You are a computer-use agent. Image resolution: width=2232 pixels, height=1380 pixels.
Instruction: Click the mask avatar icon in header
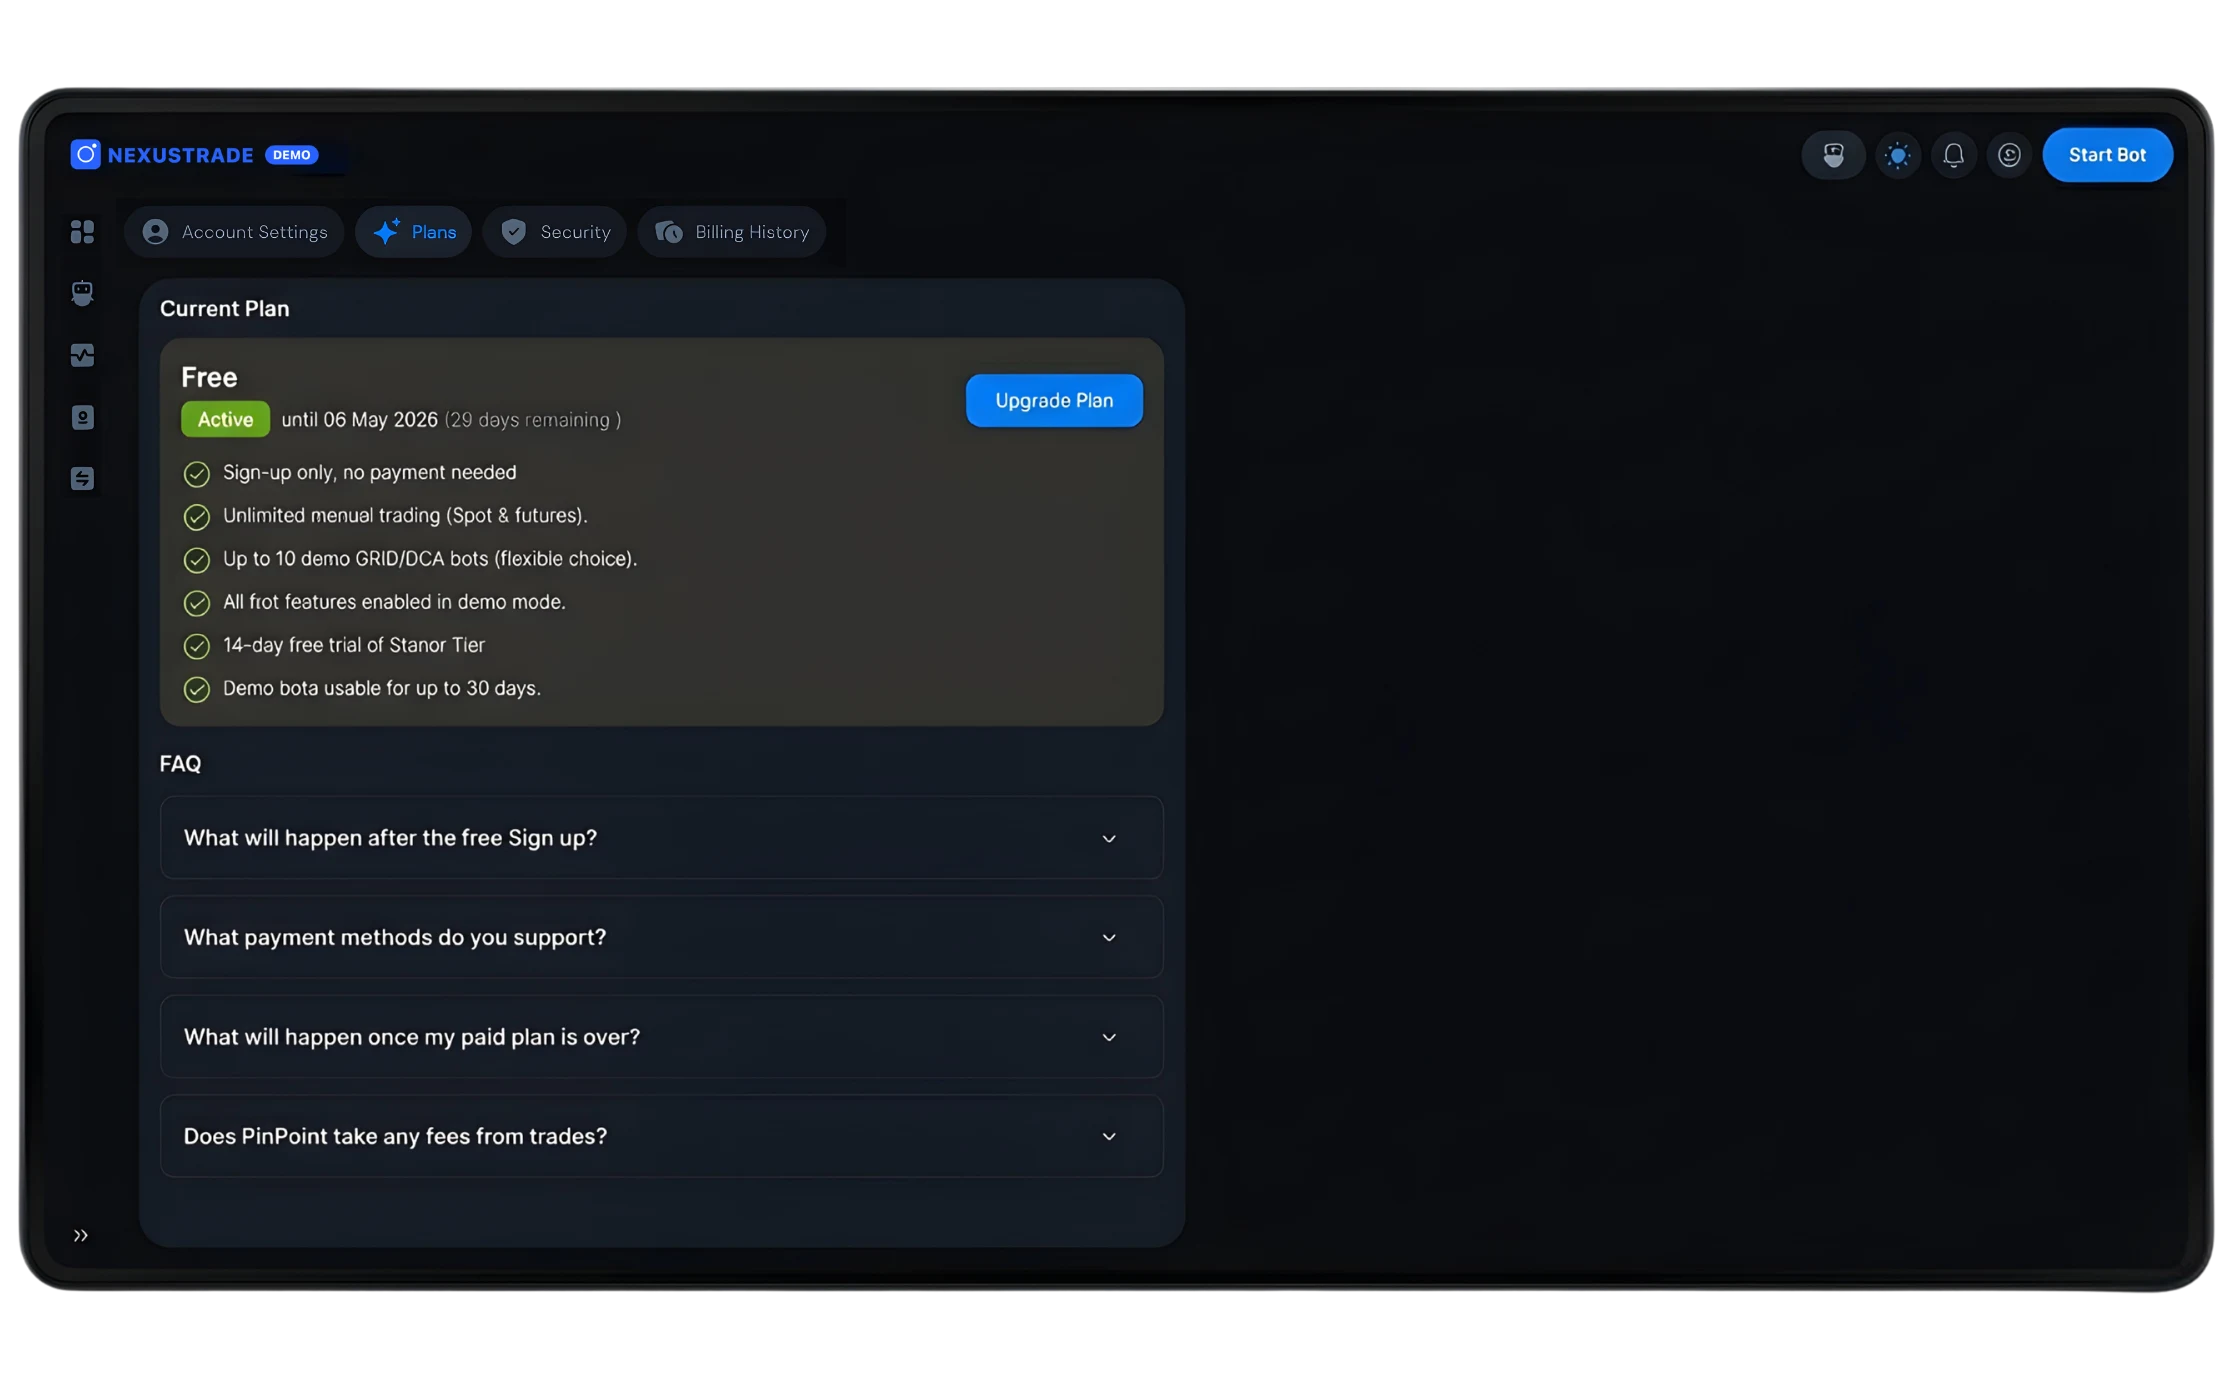[1833, 155]
